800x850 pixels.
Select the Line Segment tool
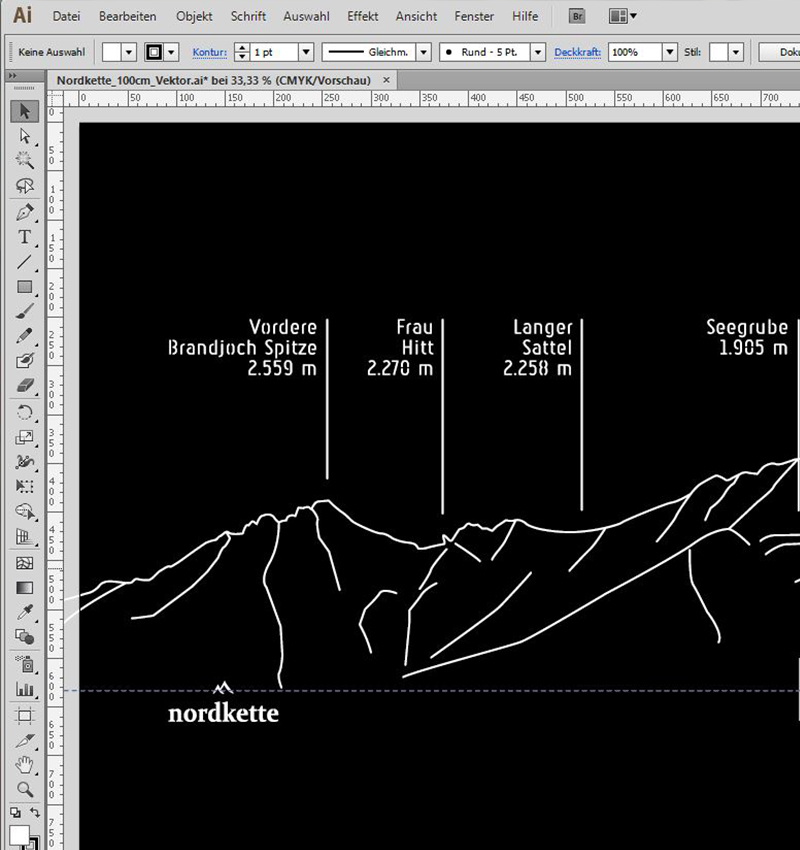click(x=24, y=262)
